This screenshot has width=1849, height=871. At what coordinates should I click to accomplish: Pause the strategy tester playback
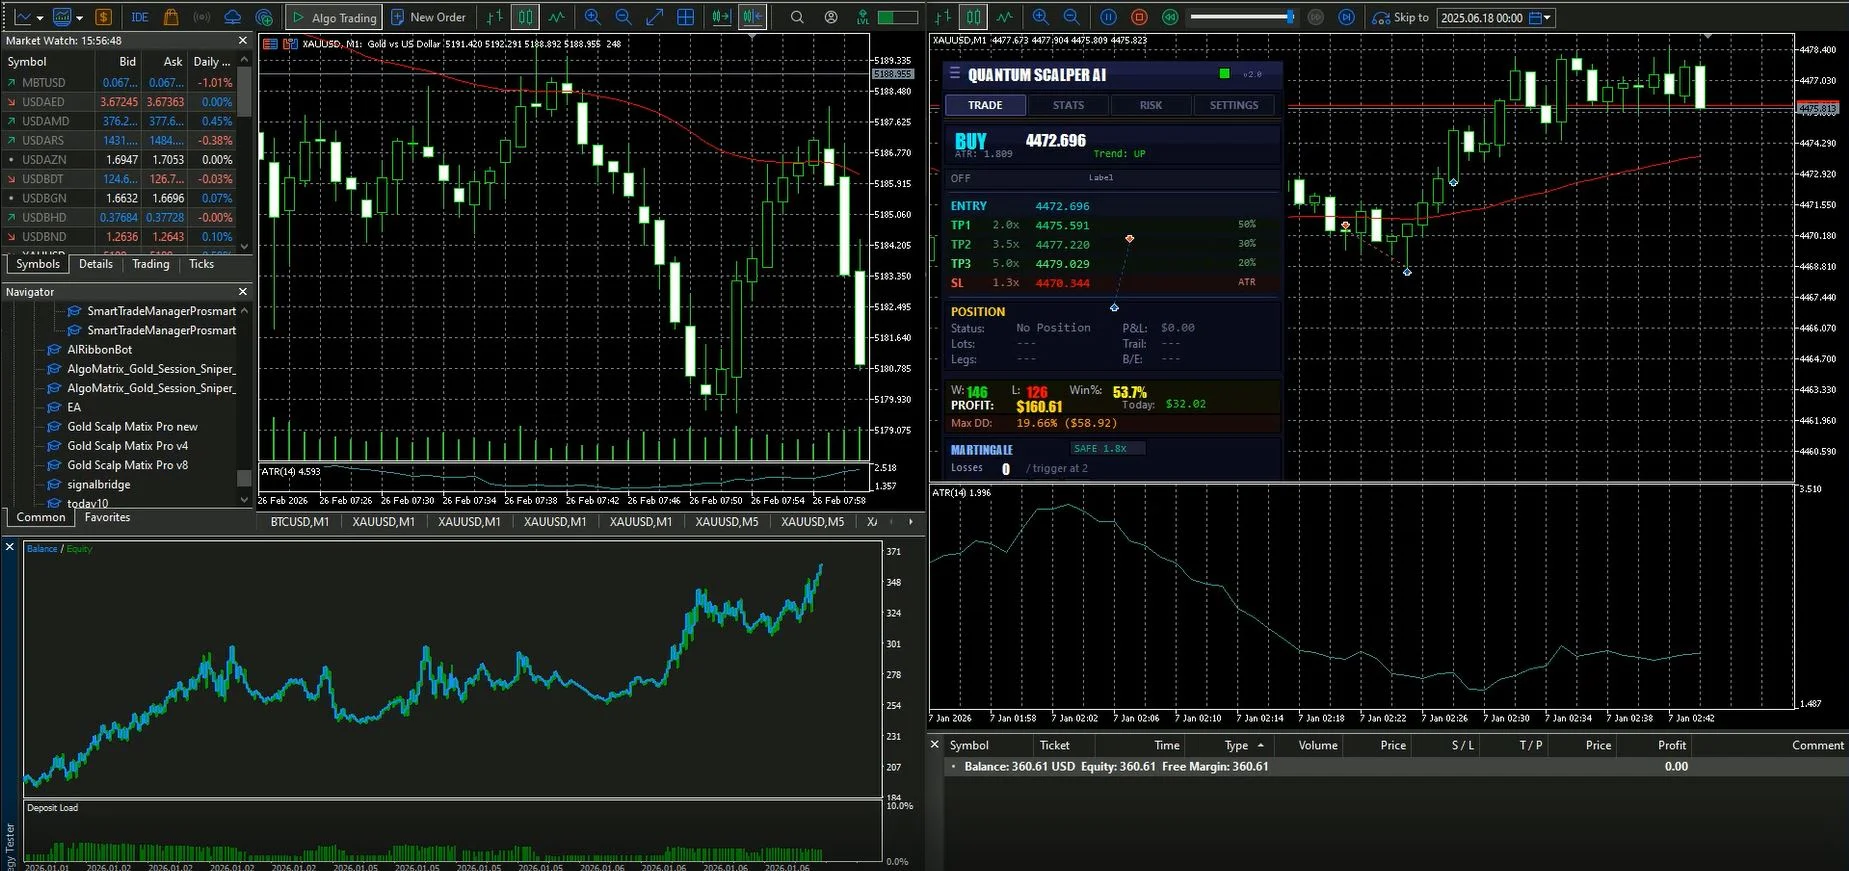click(x=1108, y=17)
